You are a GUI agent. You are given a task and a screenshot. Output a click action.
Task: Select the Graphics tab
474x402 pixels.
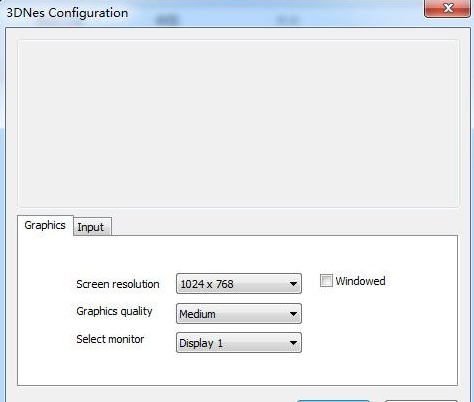(x=45, y=225)
